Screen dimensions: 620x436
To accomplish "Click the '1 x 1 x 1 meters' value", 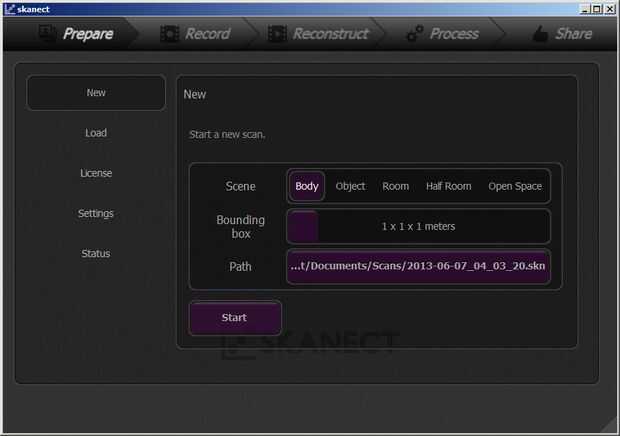I will 418,226.
